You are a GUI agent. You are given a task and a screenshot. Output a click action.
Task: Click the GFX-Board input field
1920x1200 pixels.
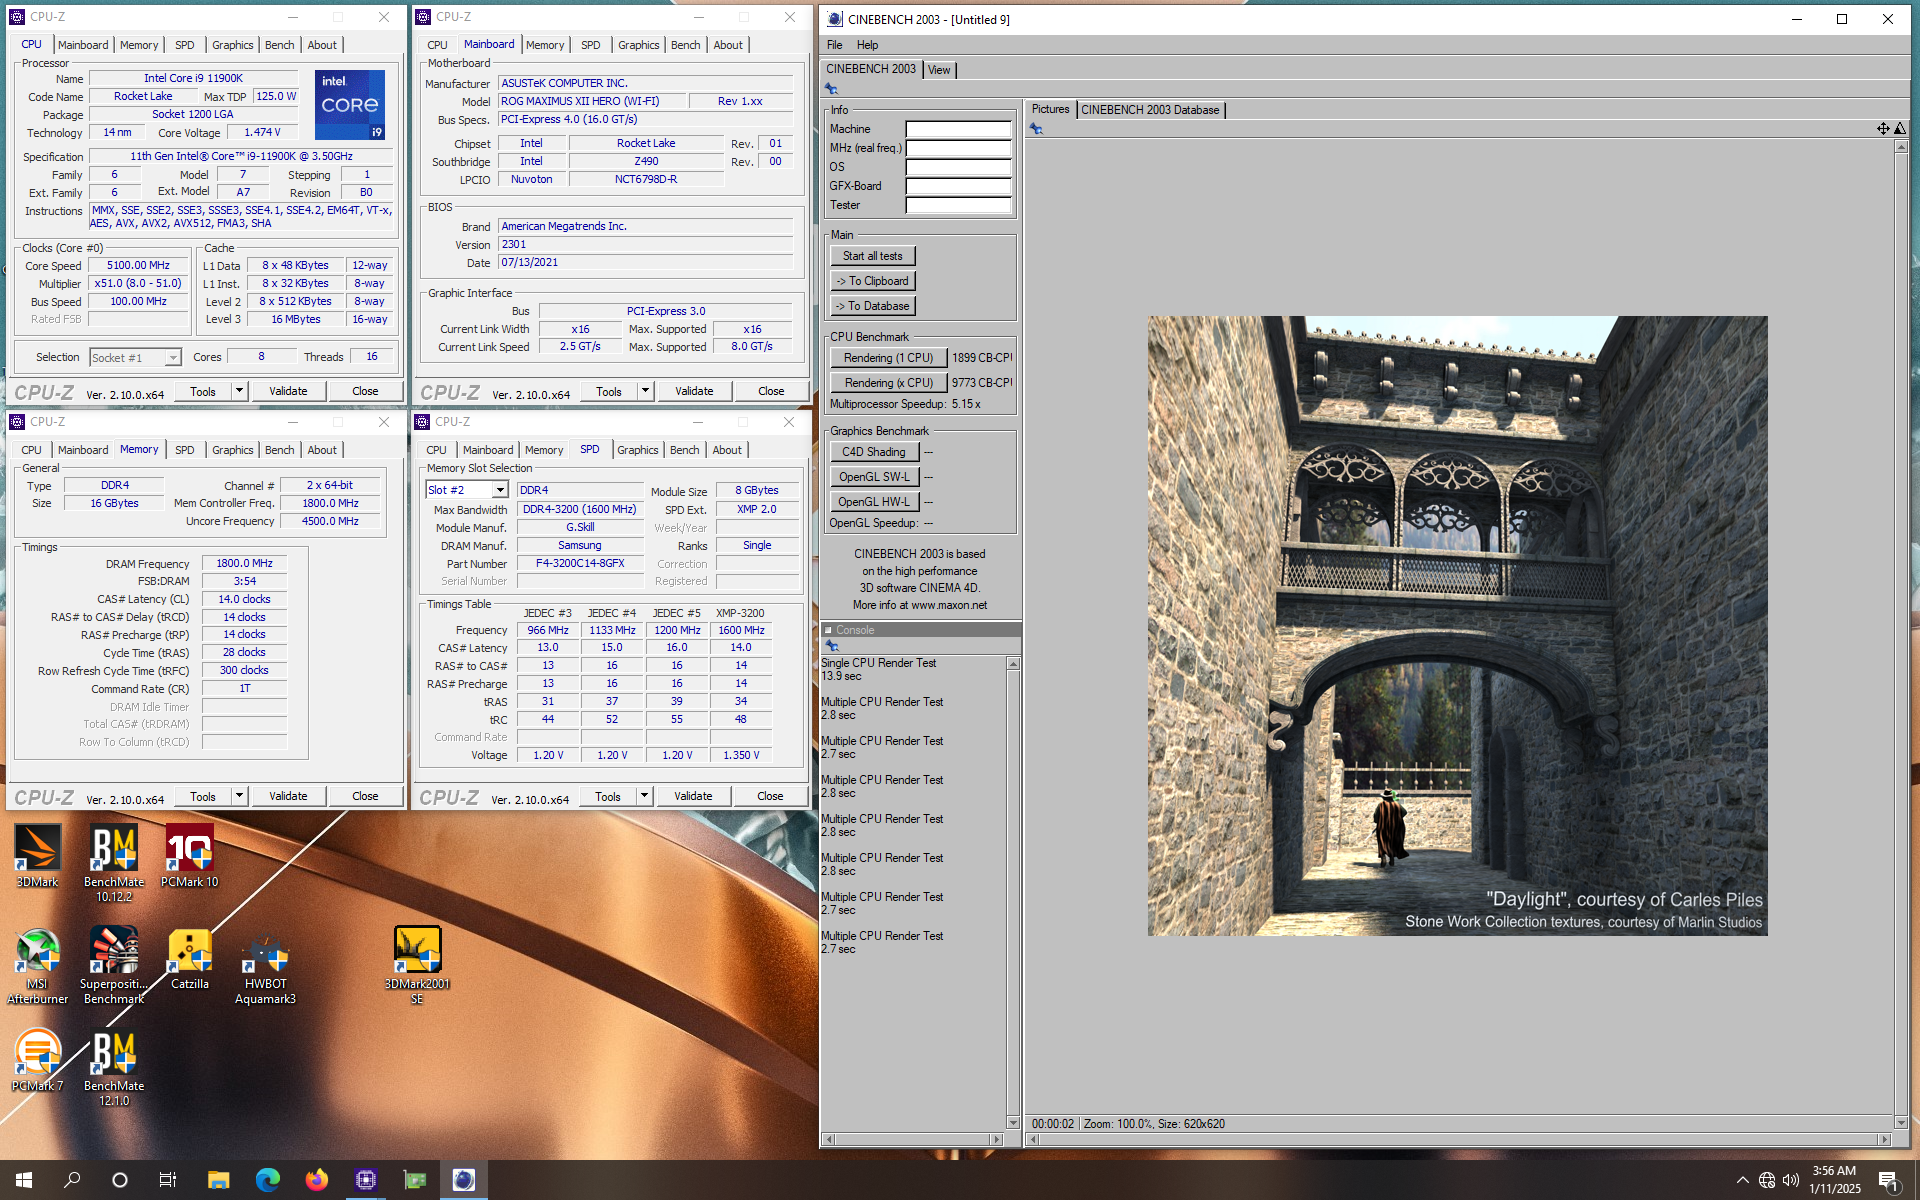click(x=958, y=186)
